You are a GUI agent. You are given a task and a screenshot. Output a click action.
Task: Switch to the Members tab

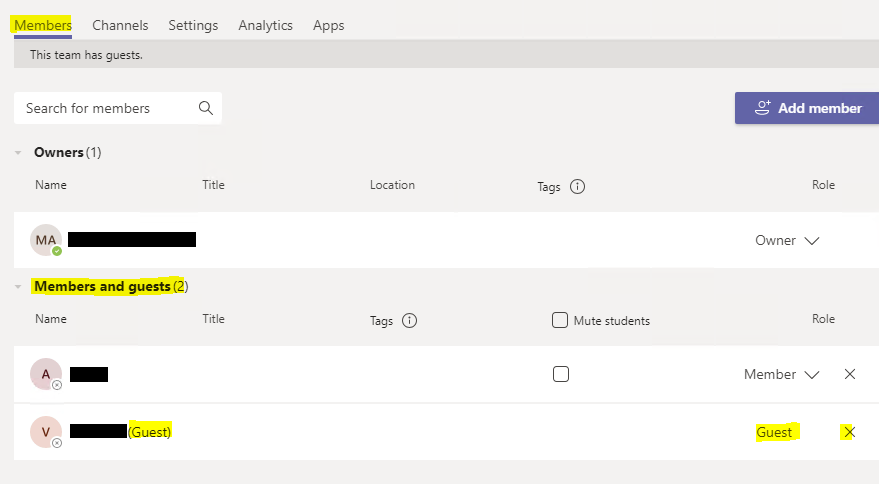tap(43, 25)
